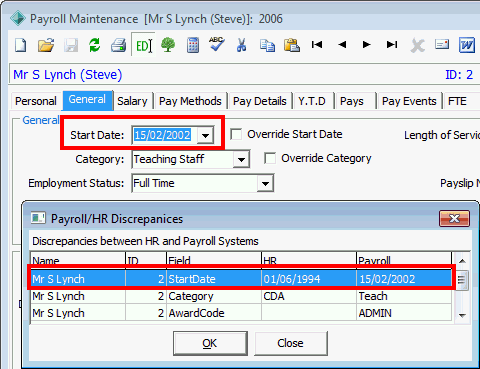Click the green tree toolbar icon

click(168, 45)
